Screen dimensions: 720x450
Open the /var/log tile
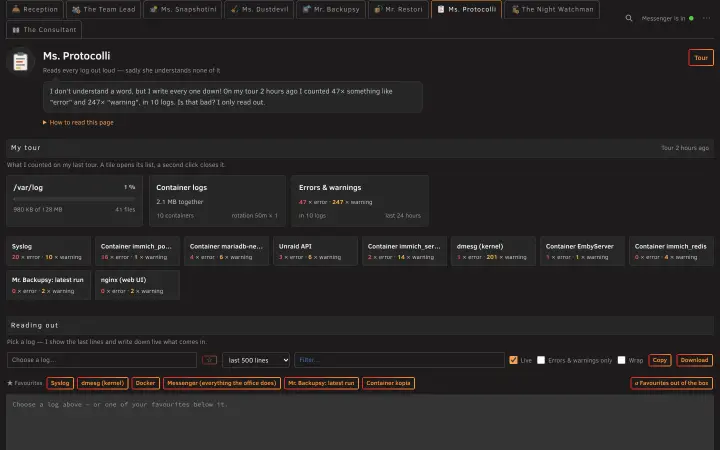[74, 201]
